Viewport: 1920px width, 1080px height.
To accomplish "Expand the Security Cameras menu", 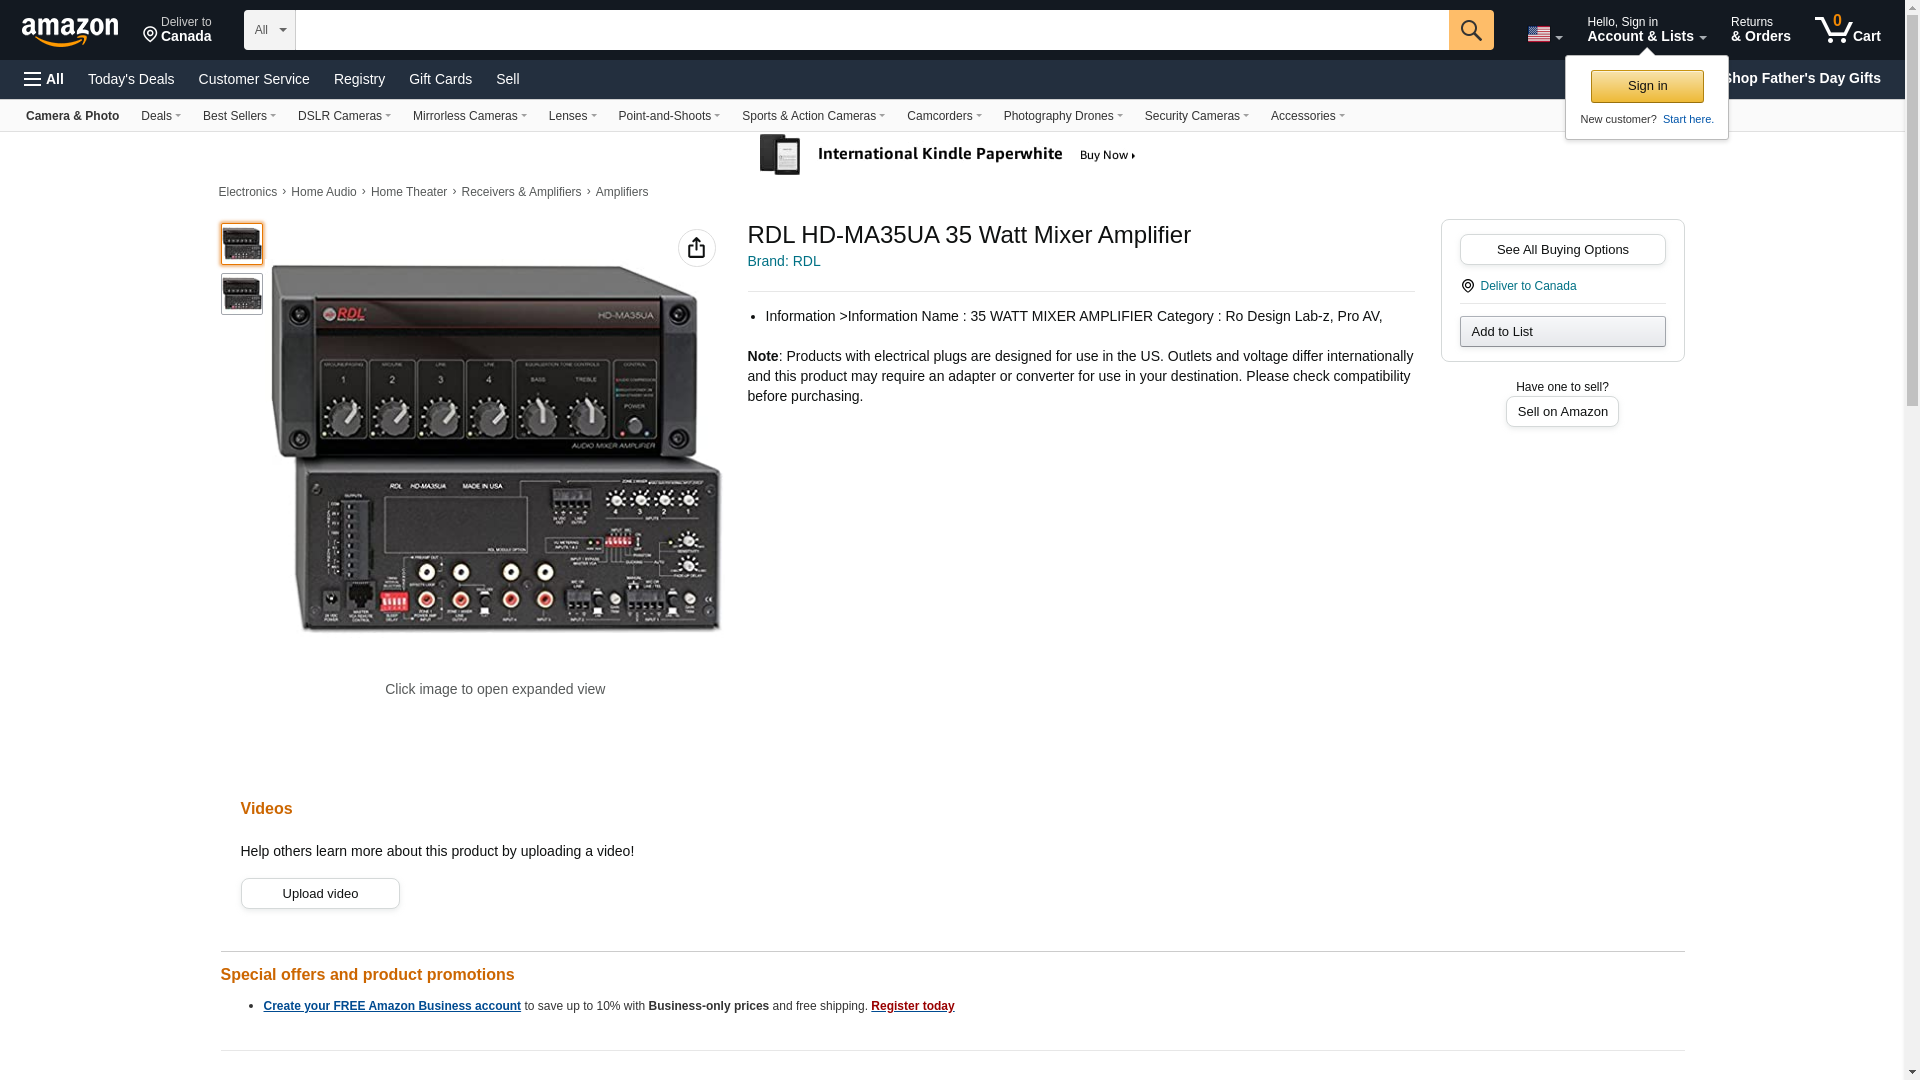I will [x=1196, y=116].
